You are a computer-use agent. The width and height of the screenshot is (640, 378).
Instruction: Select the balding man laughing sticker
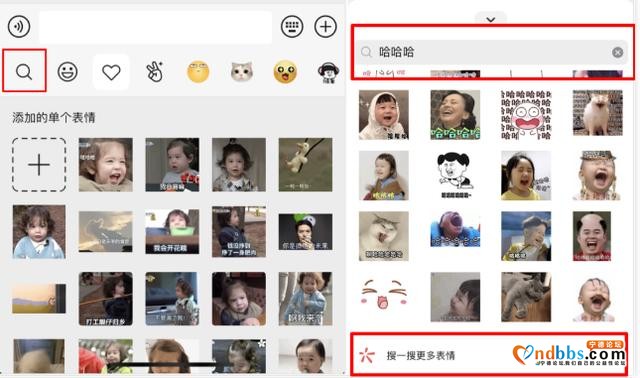coord(592,236)
